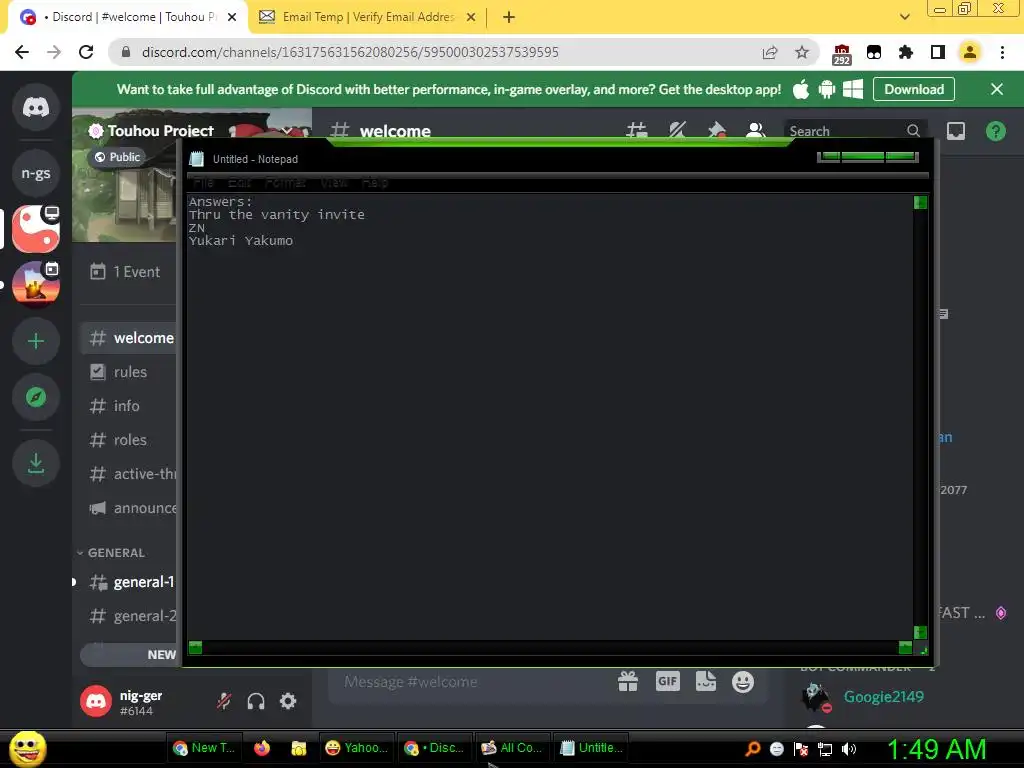Open the gift Nitro icon in message bar
This screenshot has width=1024, height=768.
628,682
